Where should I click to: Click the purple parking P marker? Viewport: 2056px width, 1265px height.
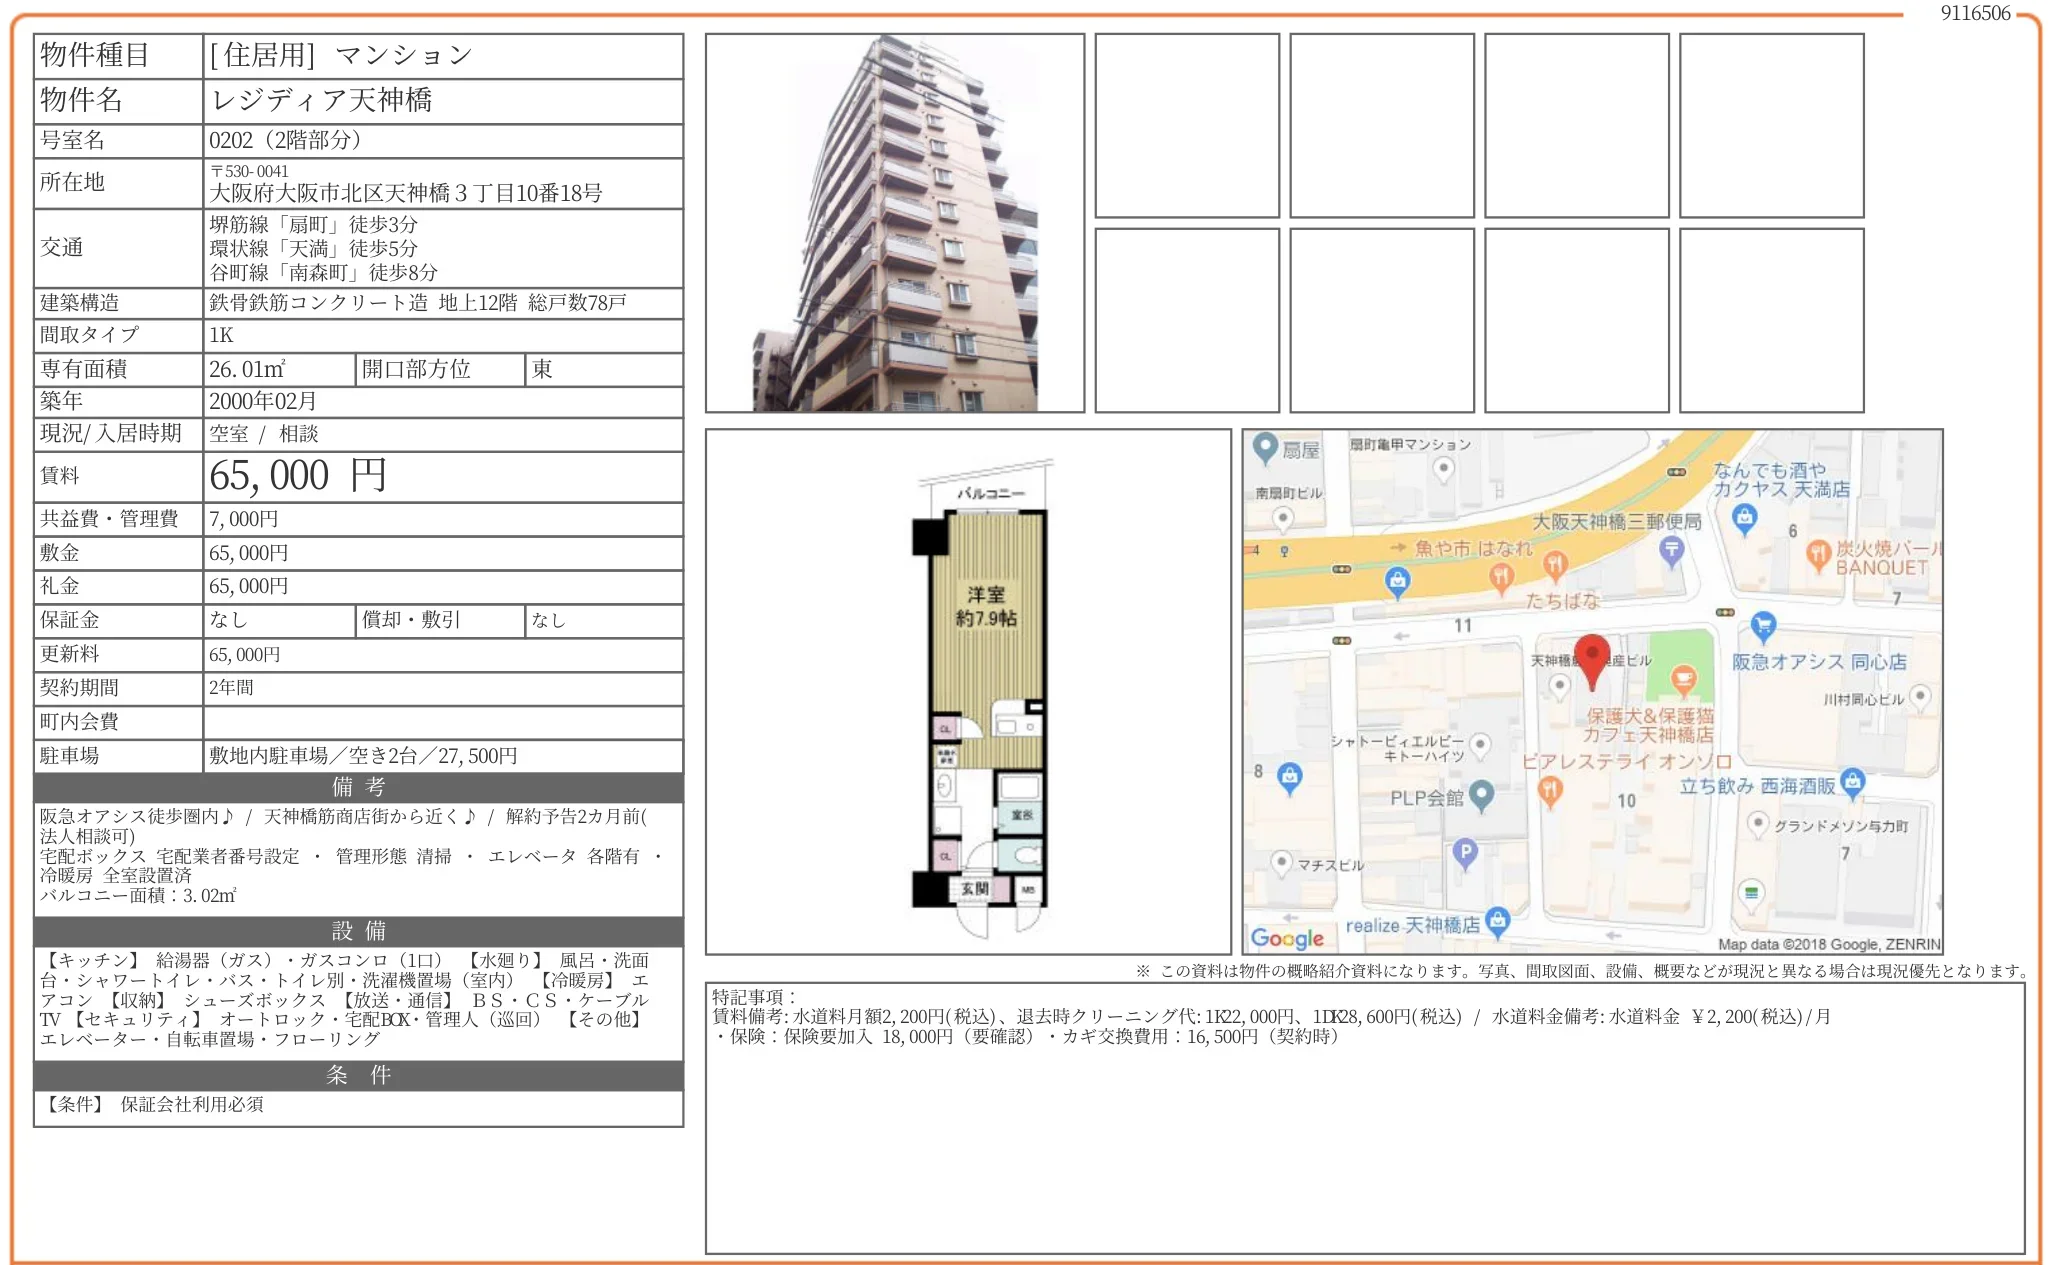pos(1465,852)
